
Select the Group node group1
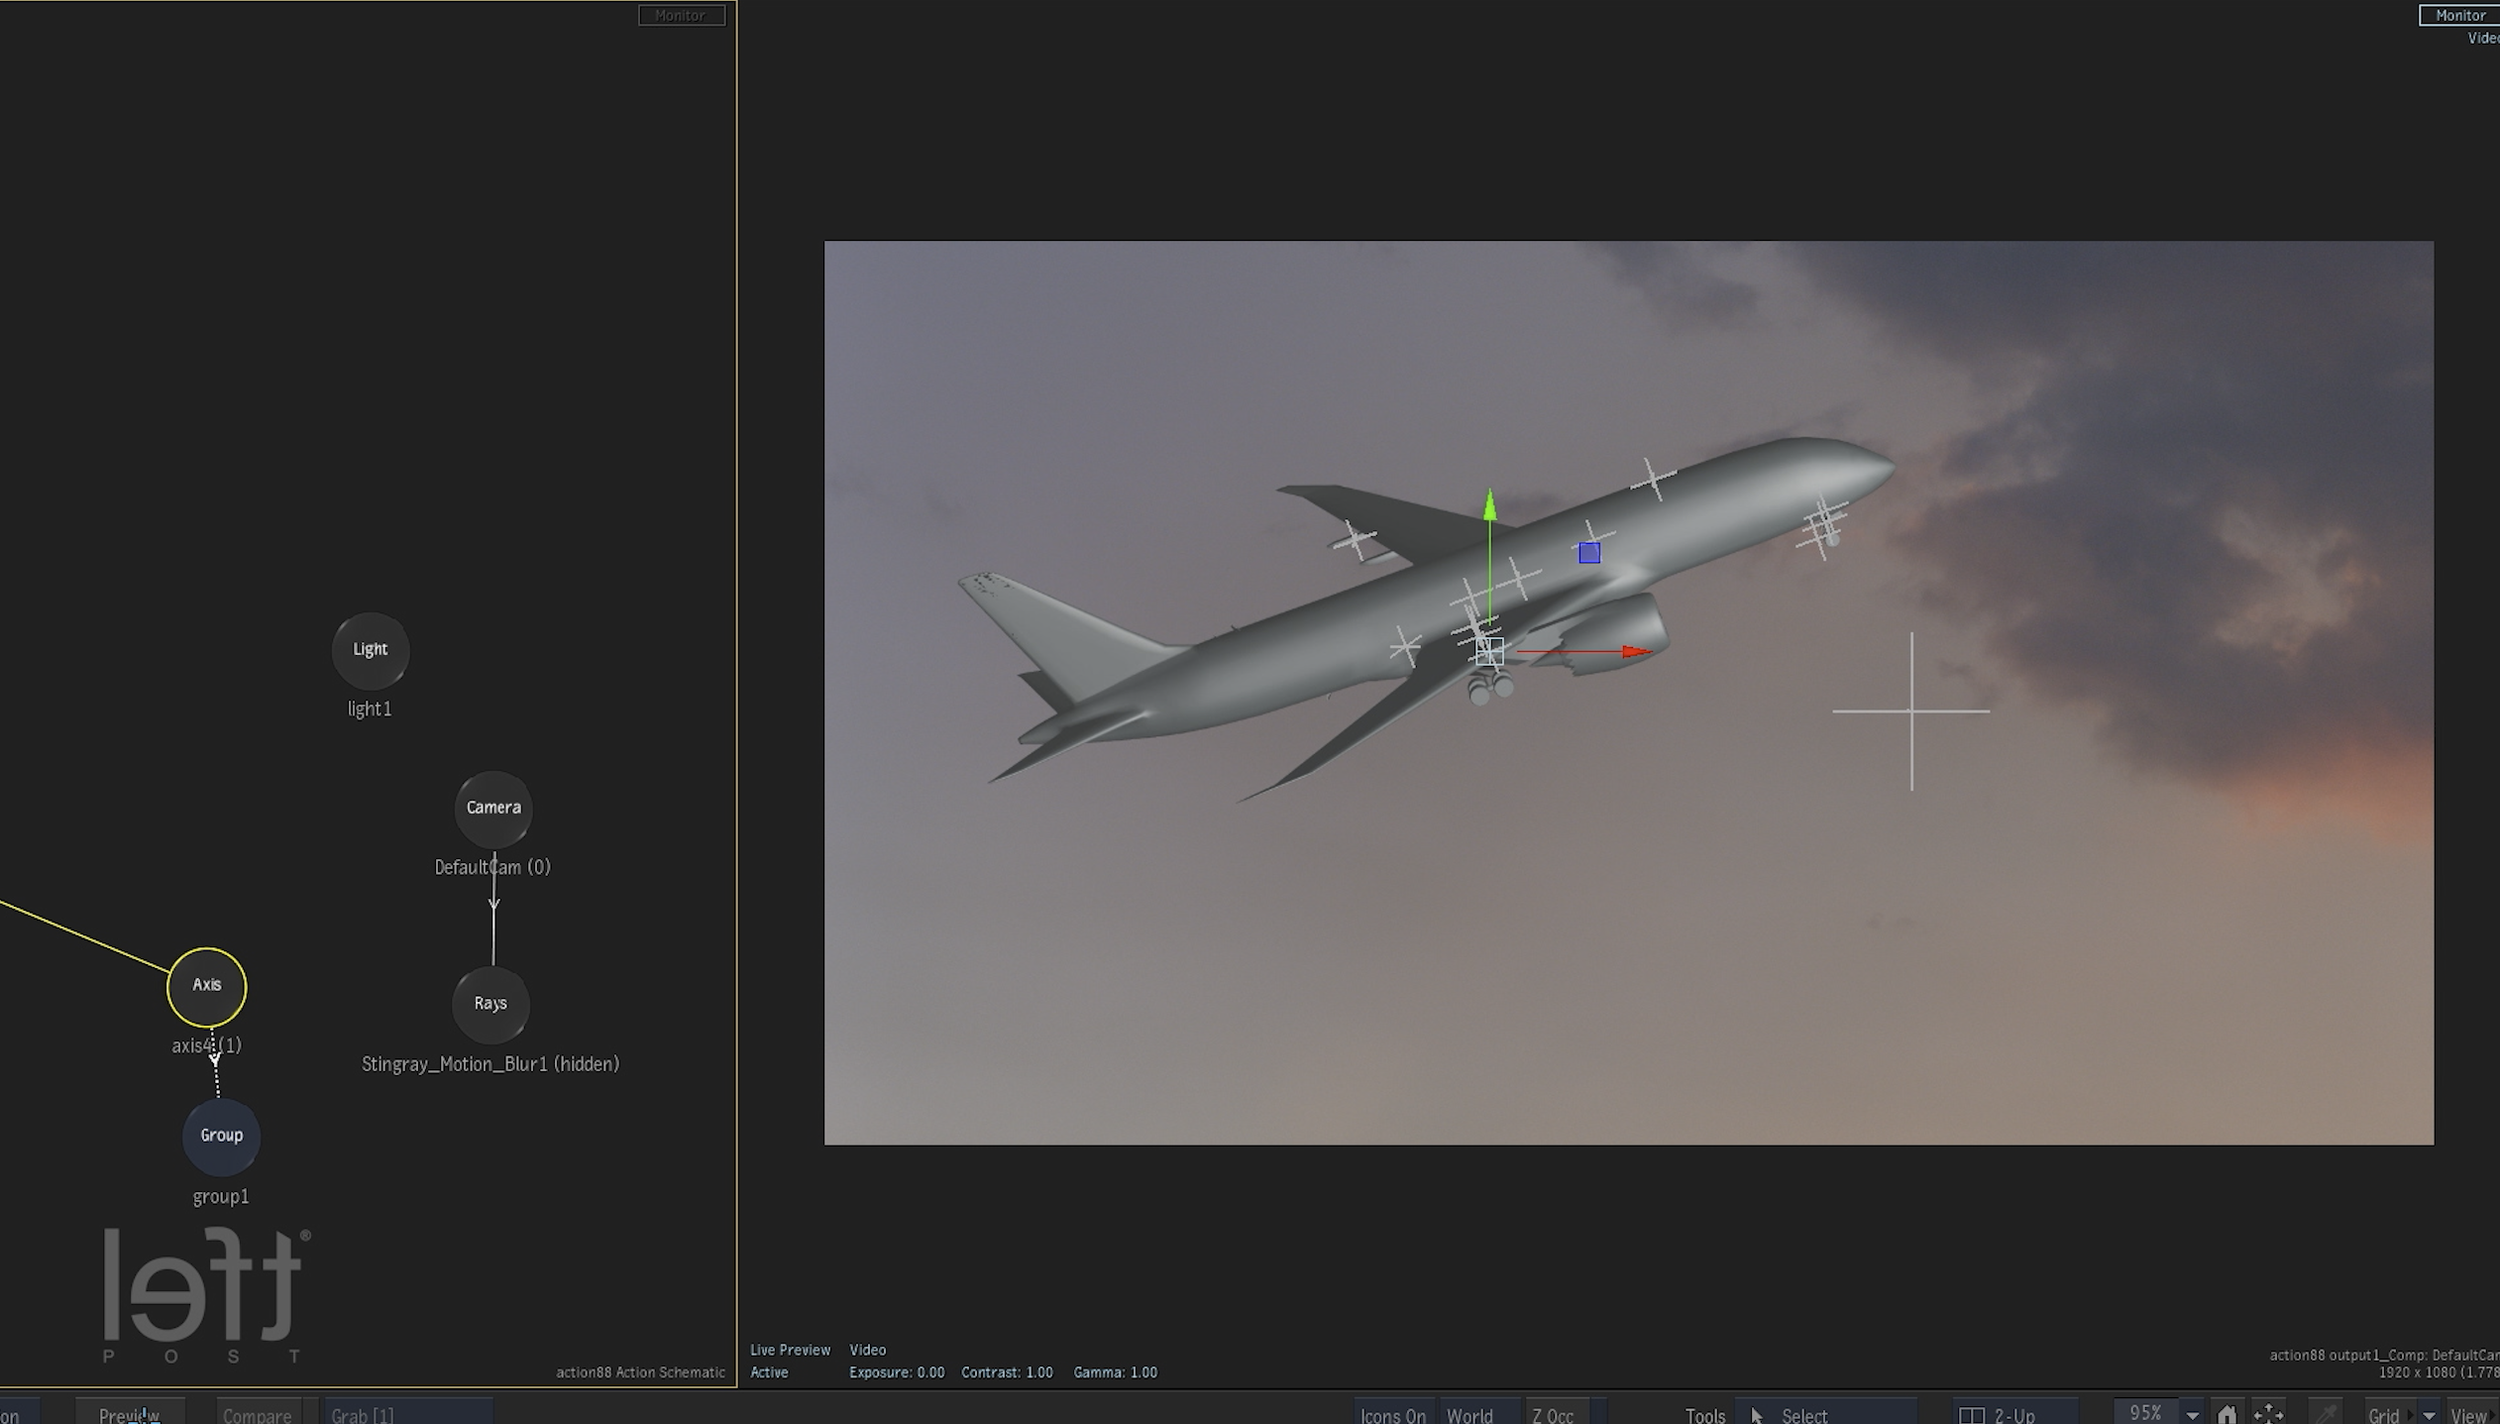click(x=221, y=1136)
